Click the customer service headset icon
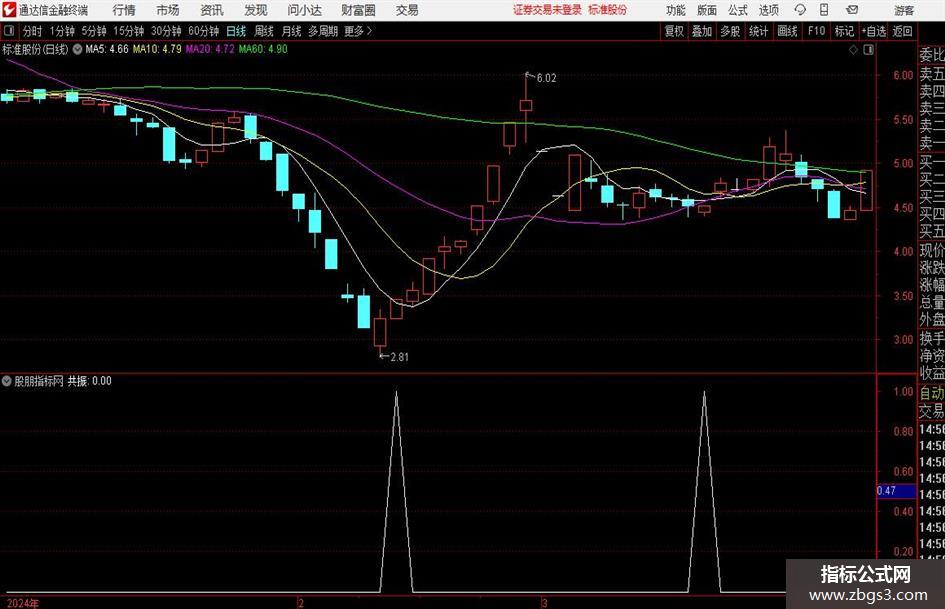This screenshot has width=945, height=609. tap(800, 10)
